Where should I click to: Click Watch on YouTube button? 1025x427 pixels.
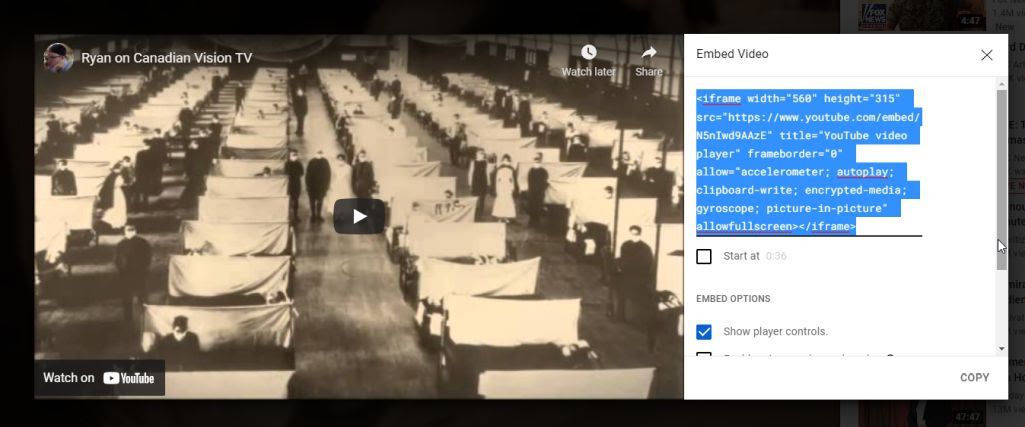[99, 377]
